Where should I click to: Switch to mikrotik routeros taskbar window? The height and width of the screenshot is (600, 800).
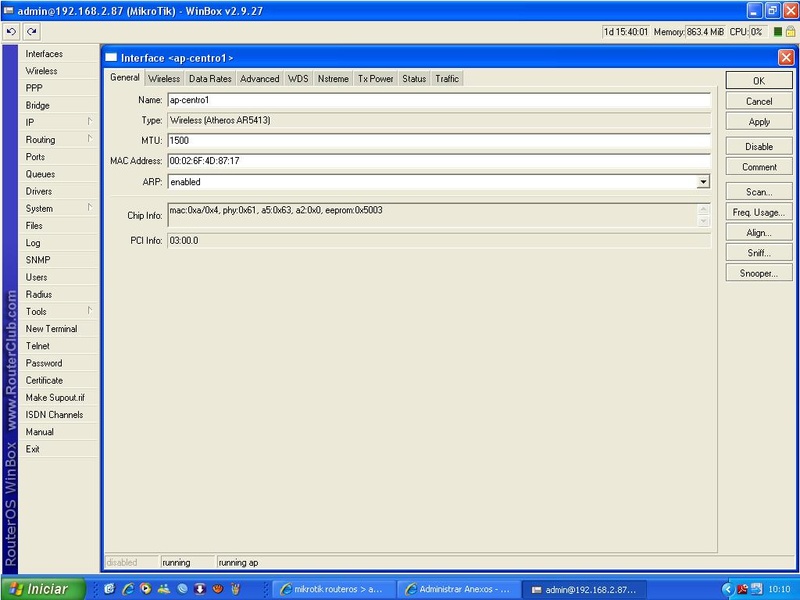tap(334, 589)
